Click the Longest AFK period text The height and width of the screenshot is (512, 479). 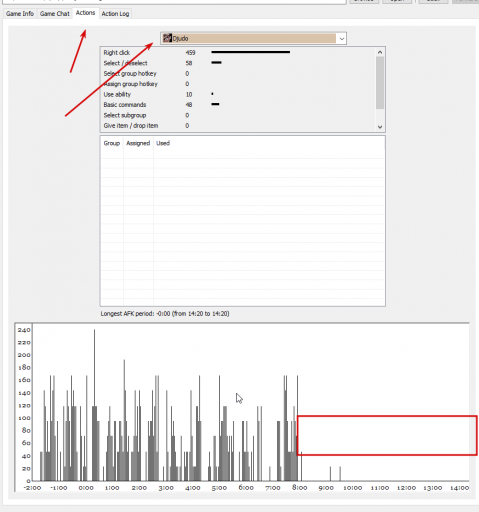165,314
